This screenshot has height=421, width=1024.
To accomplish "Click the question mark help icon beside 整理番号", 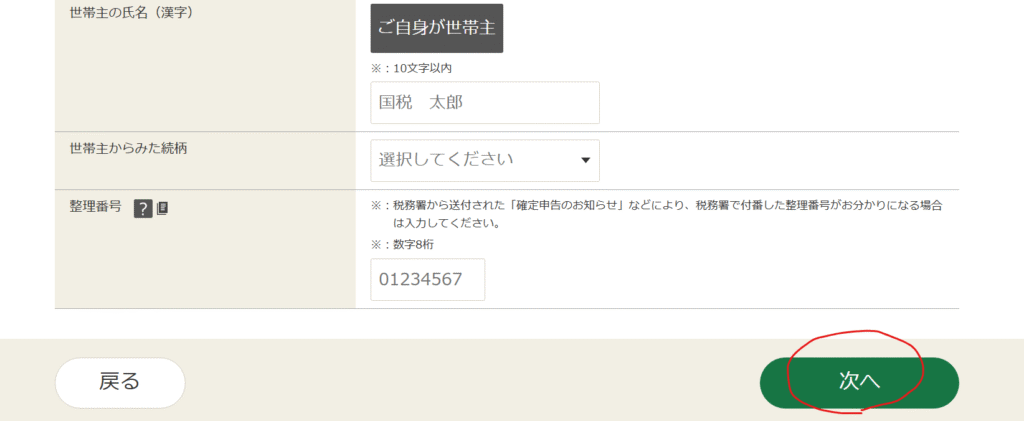I will (x=143, y=208).
